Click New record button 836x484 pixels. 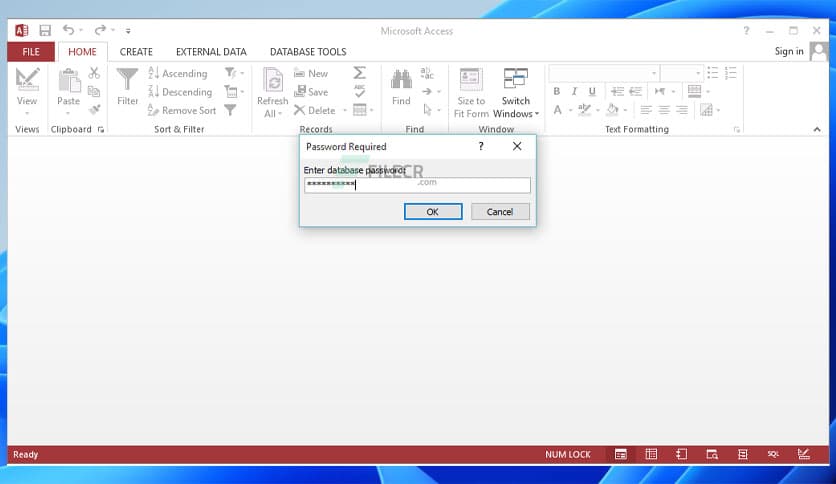click(311, 74)
